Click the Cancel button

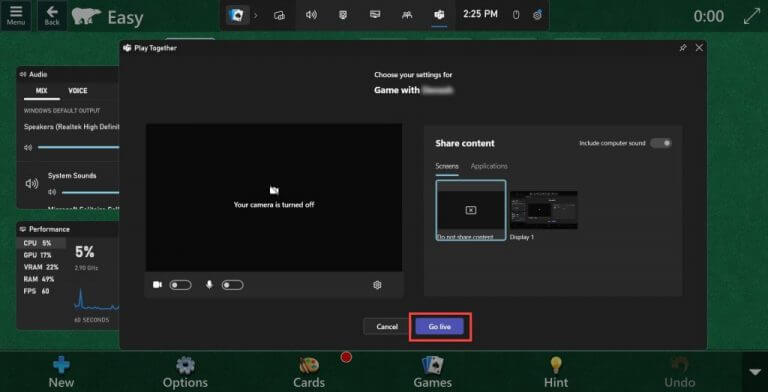point(387,326)
